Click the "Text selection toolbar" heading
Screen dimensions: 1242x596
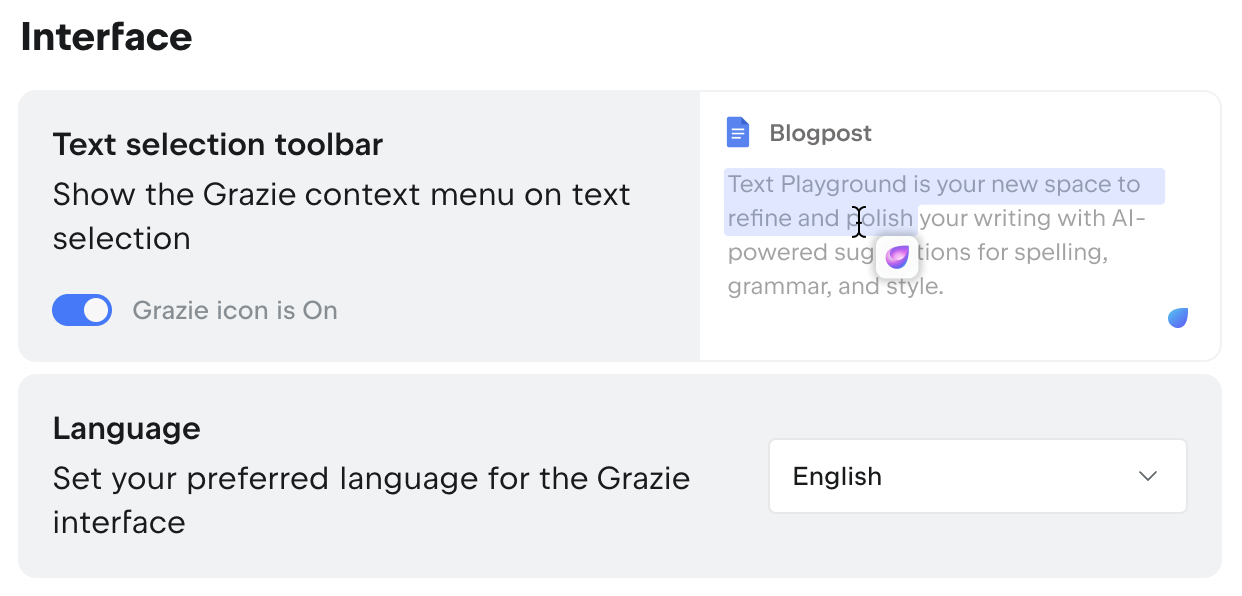[217, 144]
